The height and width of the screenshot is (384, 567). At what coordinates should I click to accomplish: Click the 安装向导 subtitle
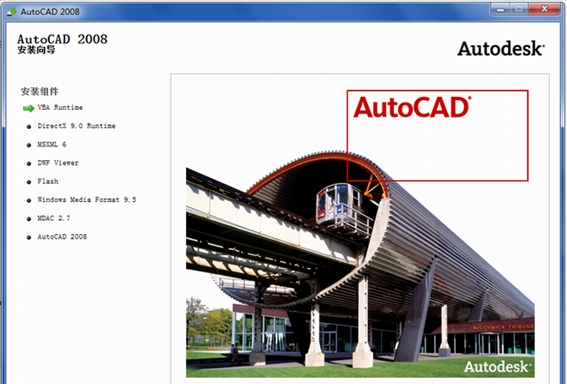[x=36, y=50]
